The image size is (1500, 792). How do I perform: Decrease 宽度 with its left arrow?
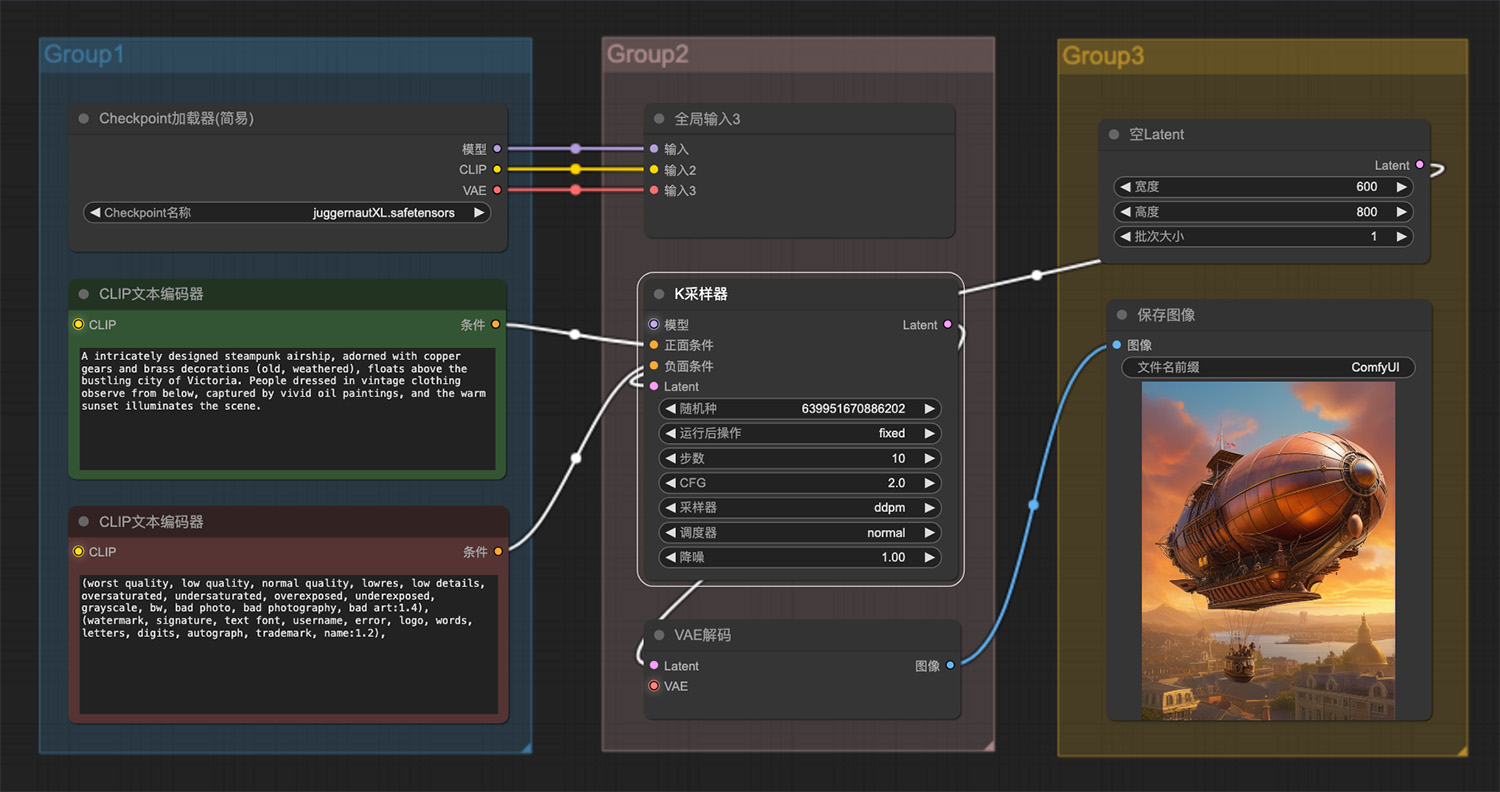click(x=1125, y=187)
